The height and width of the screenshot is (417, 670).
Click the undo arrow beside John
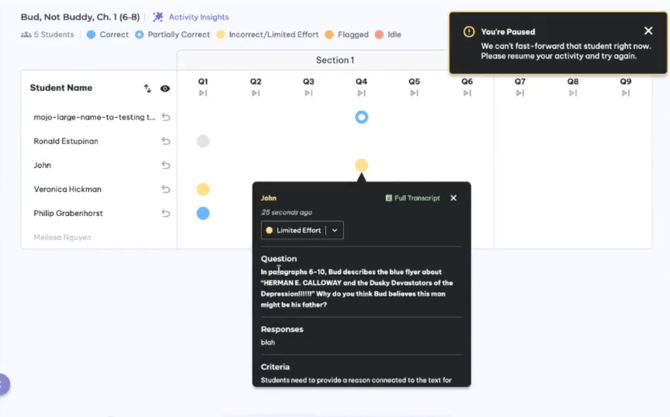166,165
